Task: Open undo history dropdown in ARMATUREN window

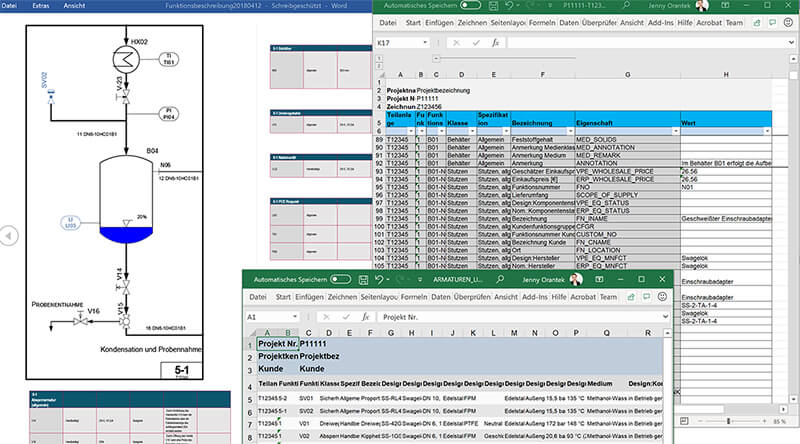Action: coord(388,280)
